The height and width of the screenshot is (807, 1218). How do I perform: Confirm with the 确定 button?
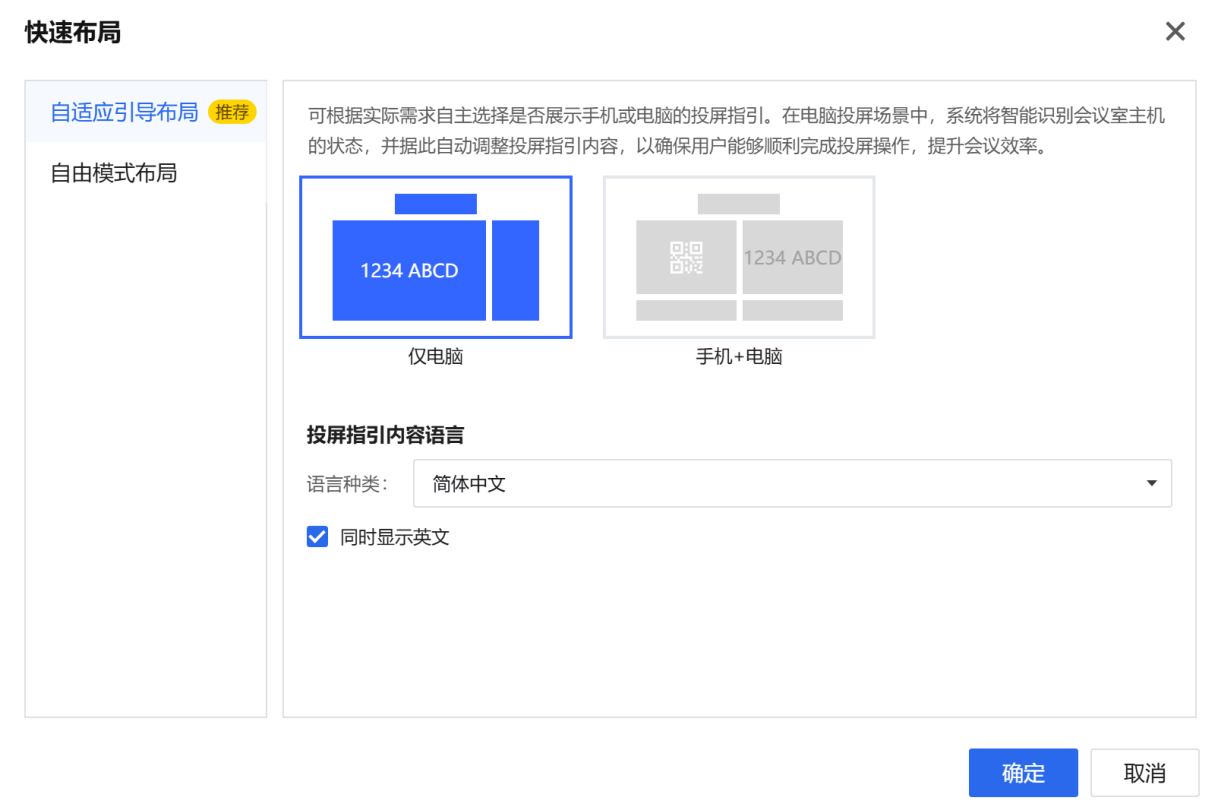1023,773
